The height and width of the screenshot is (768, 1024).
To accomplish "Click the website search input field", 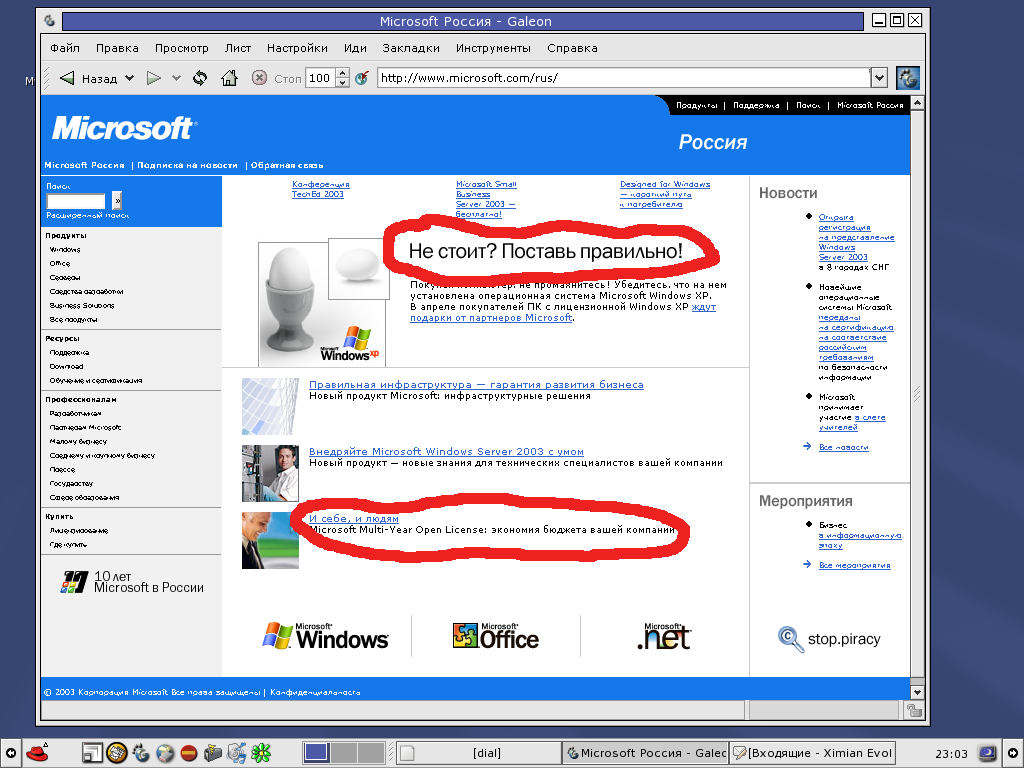I will tap(76, 201).
